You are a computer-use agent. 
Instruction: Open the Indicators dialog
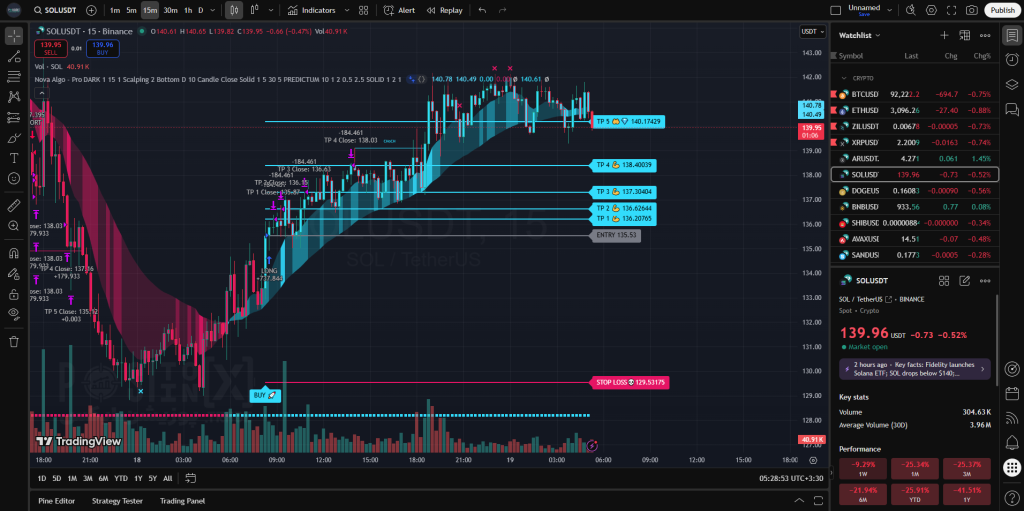pos(312,10)
